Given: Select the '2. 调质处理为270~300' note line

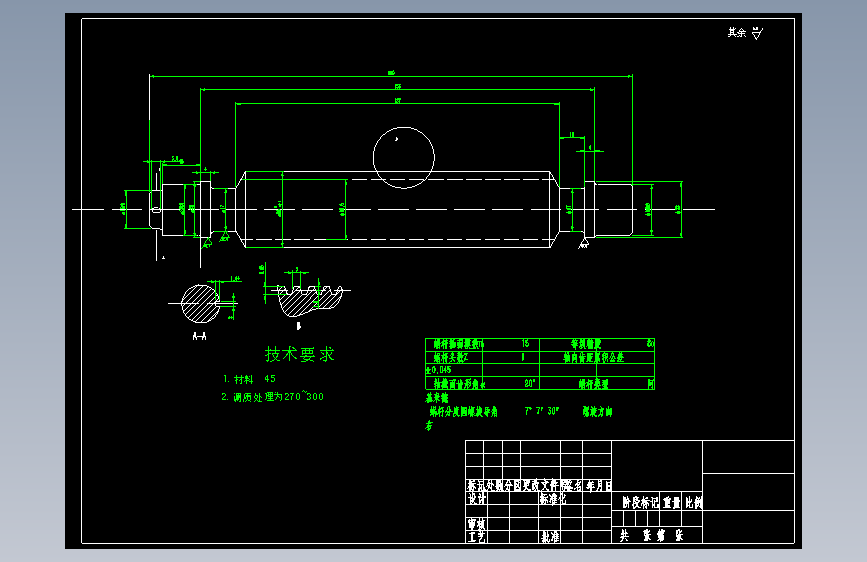Looking at the screenshot, I should pyautogui.click(x=273, y=397).
